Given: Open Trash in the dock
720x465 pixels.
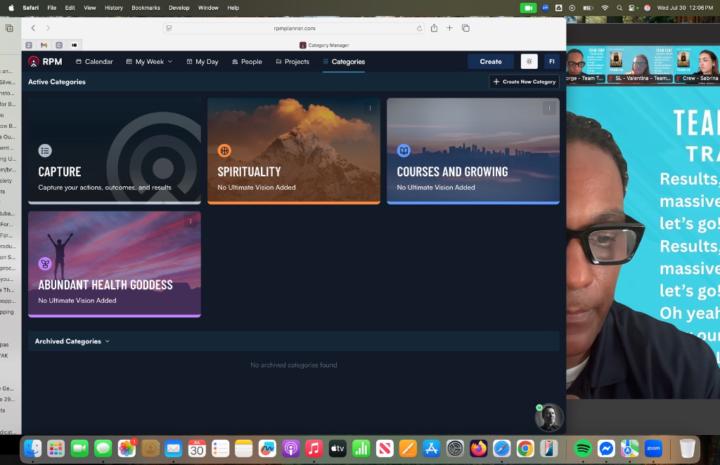Looking at the screenshot, I should tap(687, 448).
